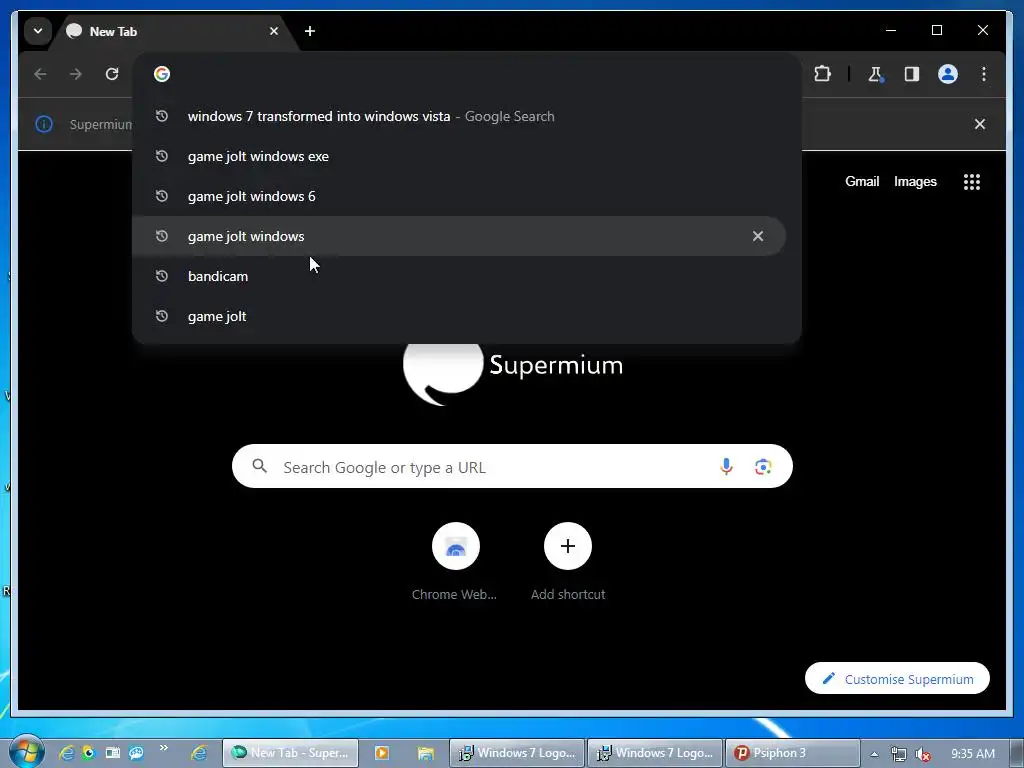Open the Images link
Screen dimensions: 1024x768
[915, 182]
